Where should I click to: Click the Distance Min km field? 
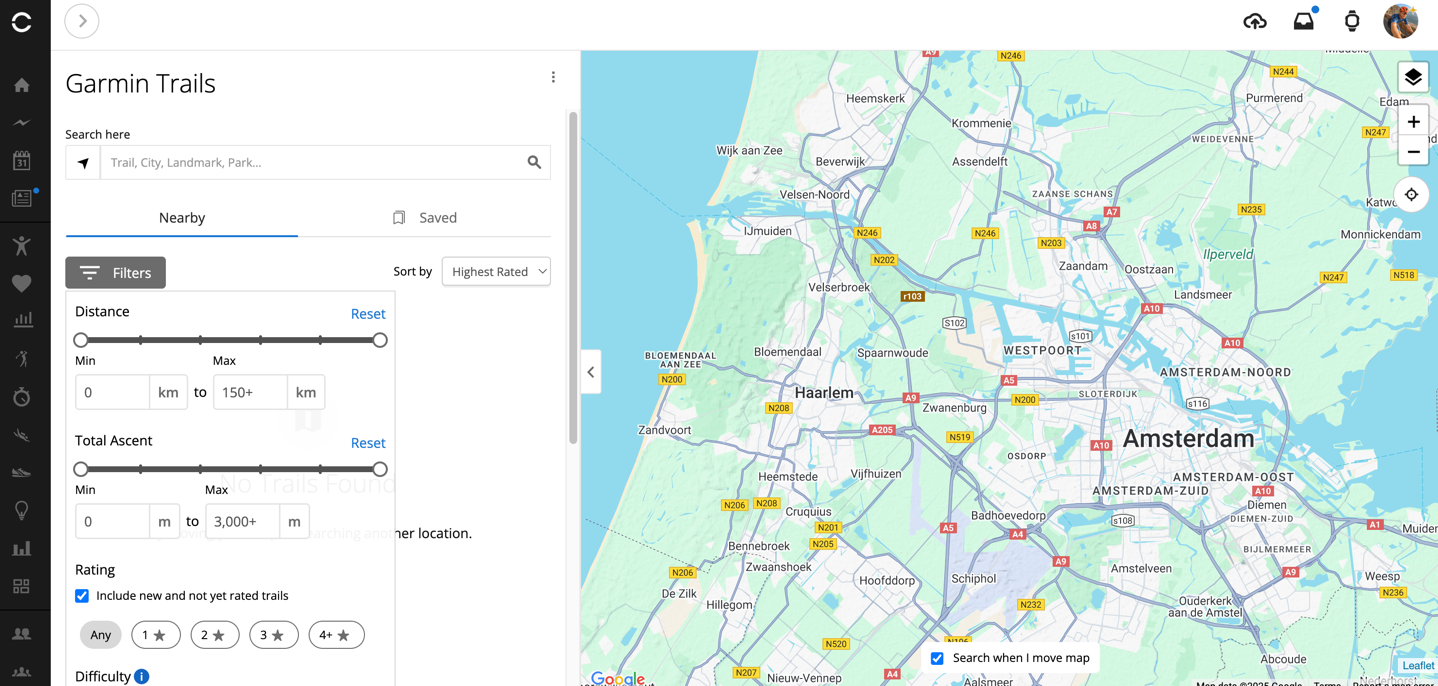tap(113, 392)
